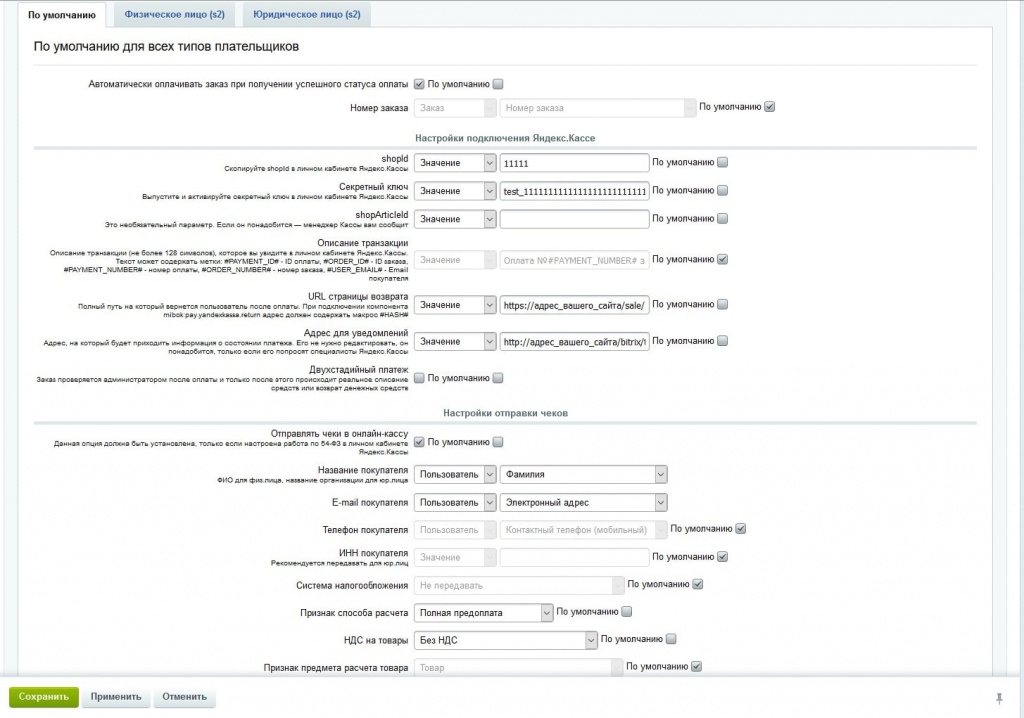The image size is (1024, 718).
Task: Click the Отменить button
Action: [184, 696]
